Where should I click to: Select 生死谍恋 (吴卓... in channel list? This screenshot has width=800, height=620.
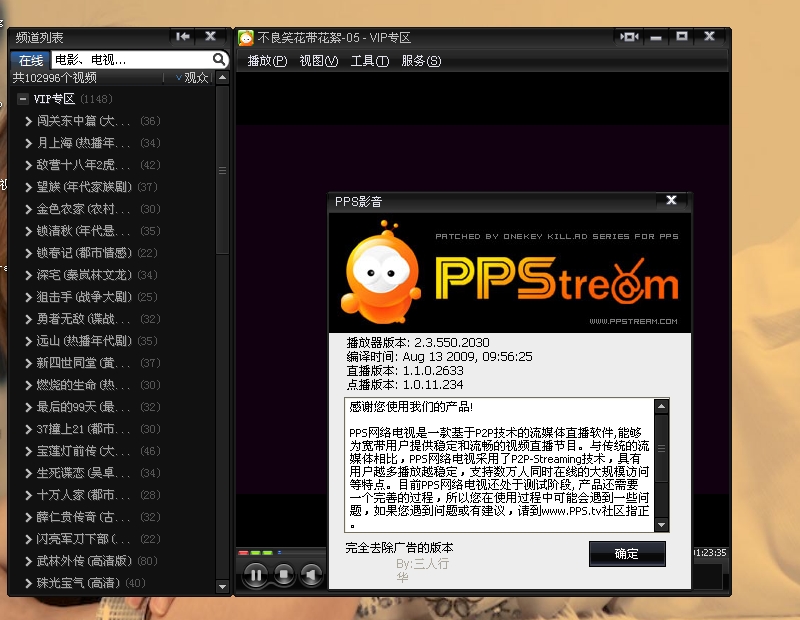click(83, 473)
